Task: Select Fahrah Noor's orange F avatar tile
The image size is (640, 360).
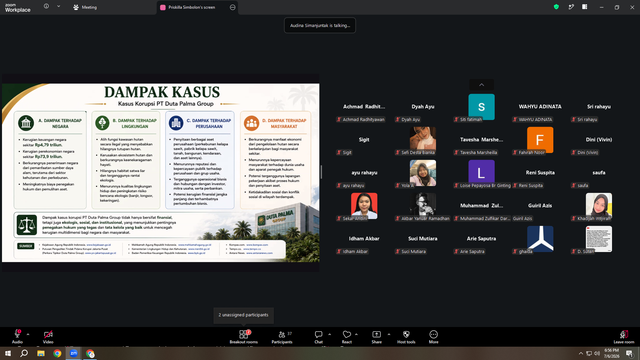Action: pyautogui.click(x=540, y=140)
